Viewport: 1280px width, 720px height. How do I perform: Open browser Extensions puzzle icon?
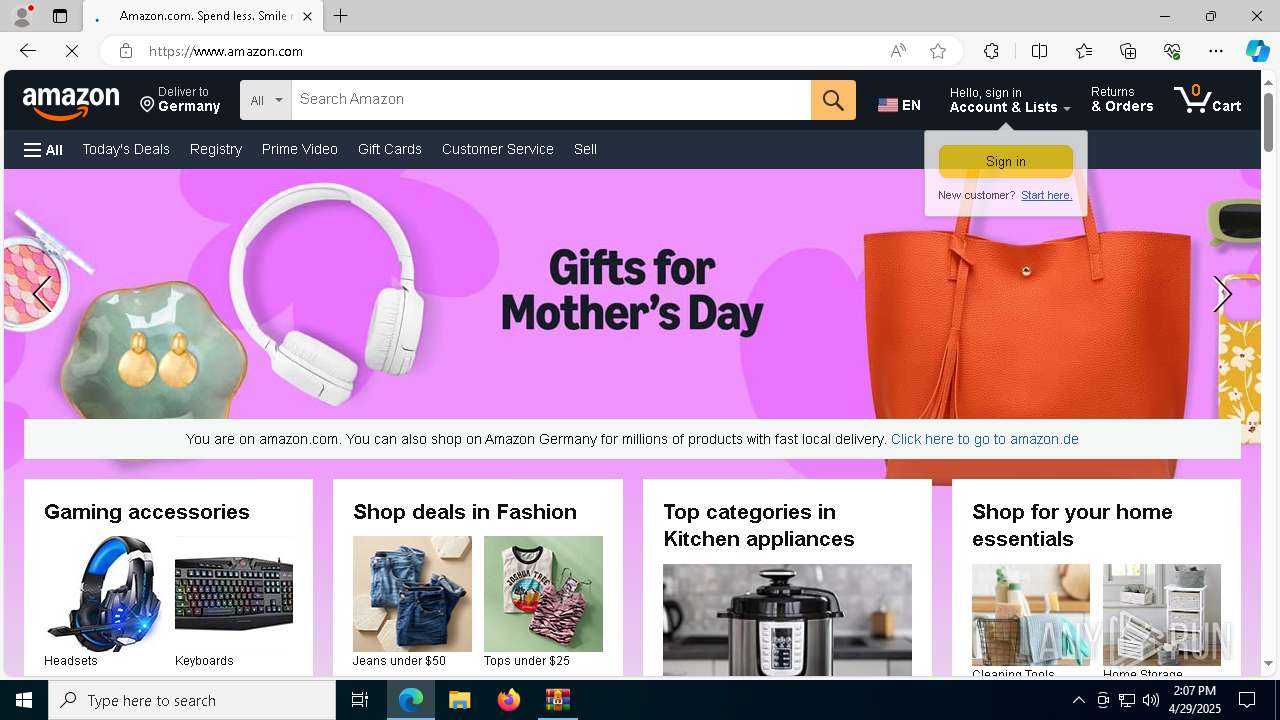(991, 51)
